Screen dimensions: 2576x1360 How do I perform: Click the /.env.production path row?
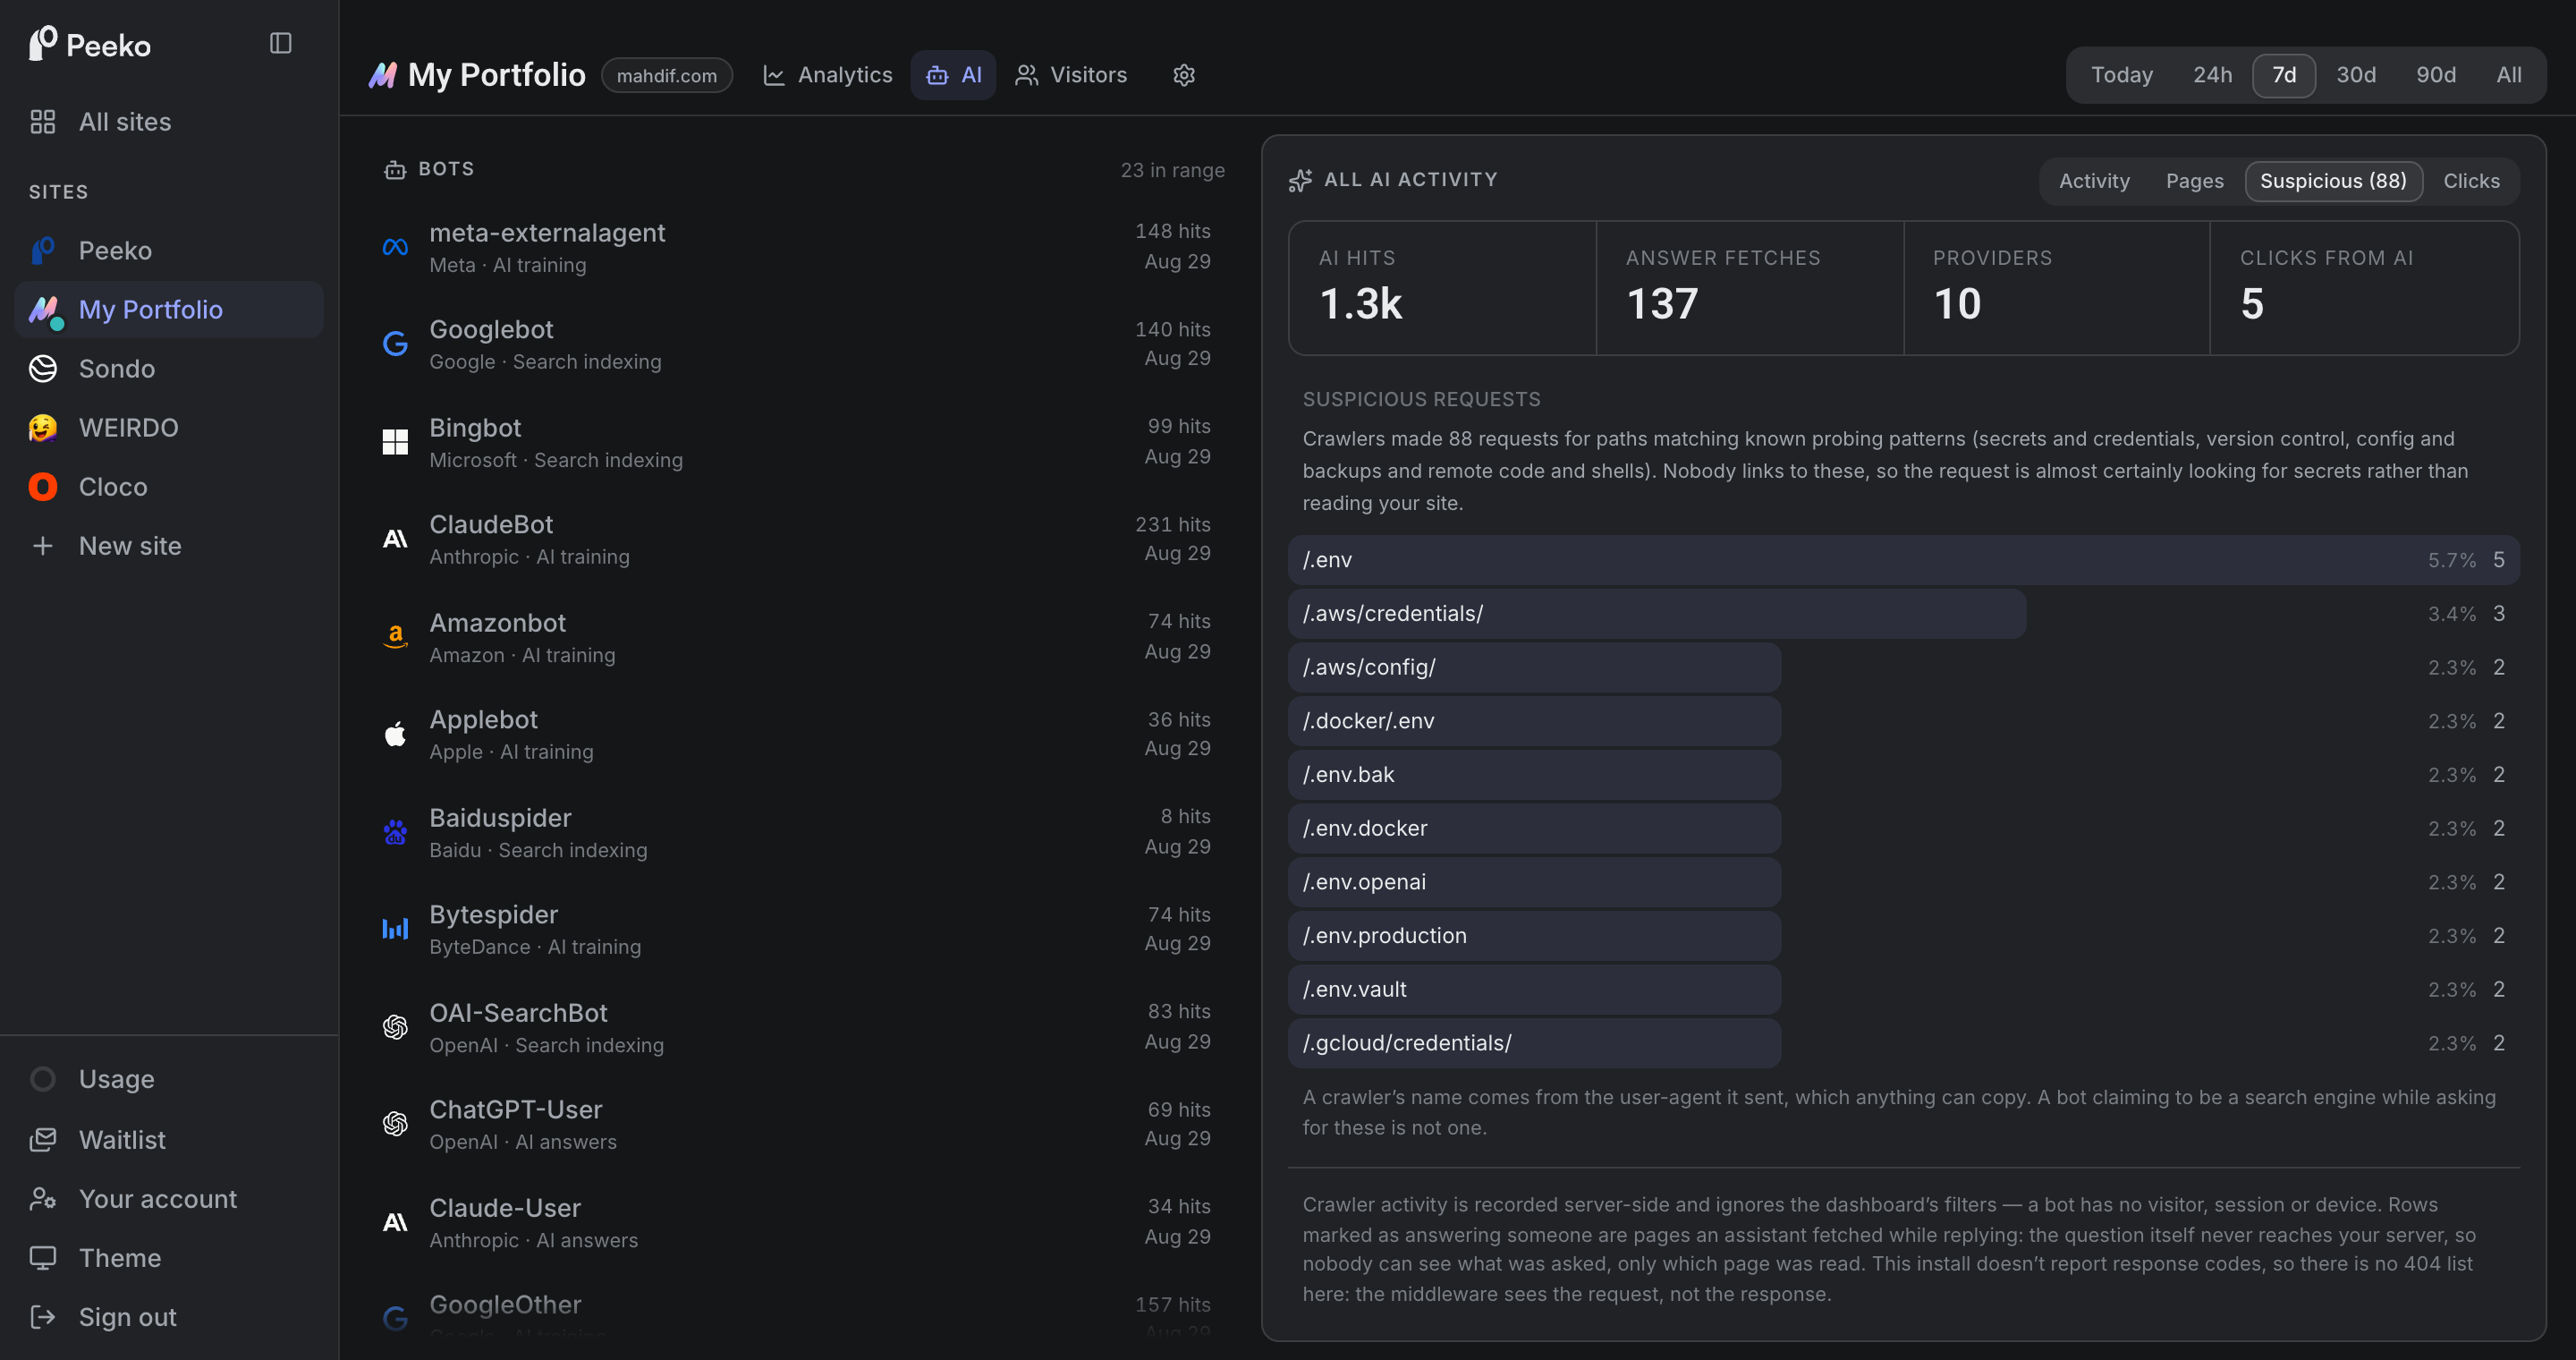(1903, 936)
